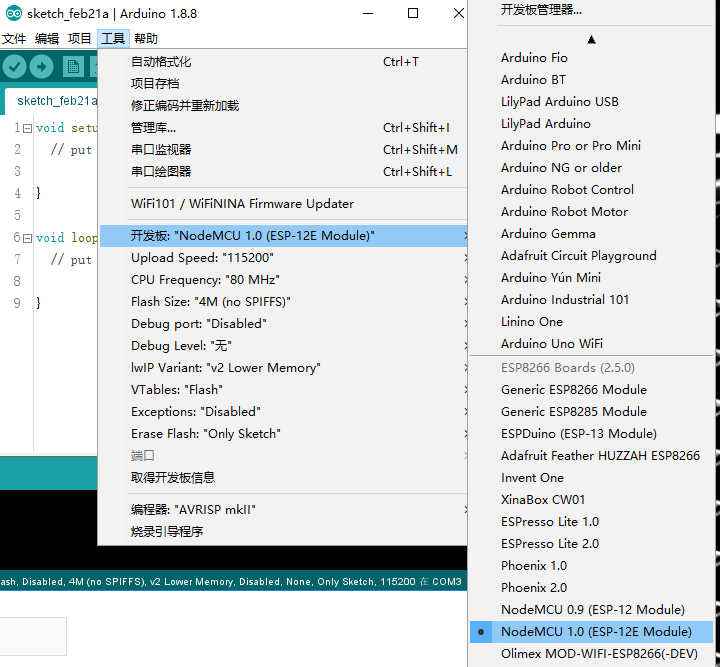The image size is (720, 667).
Task: Click the Upload arrow toolbar icon
Action: click(41, 67)
